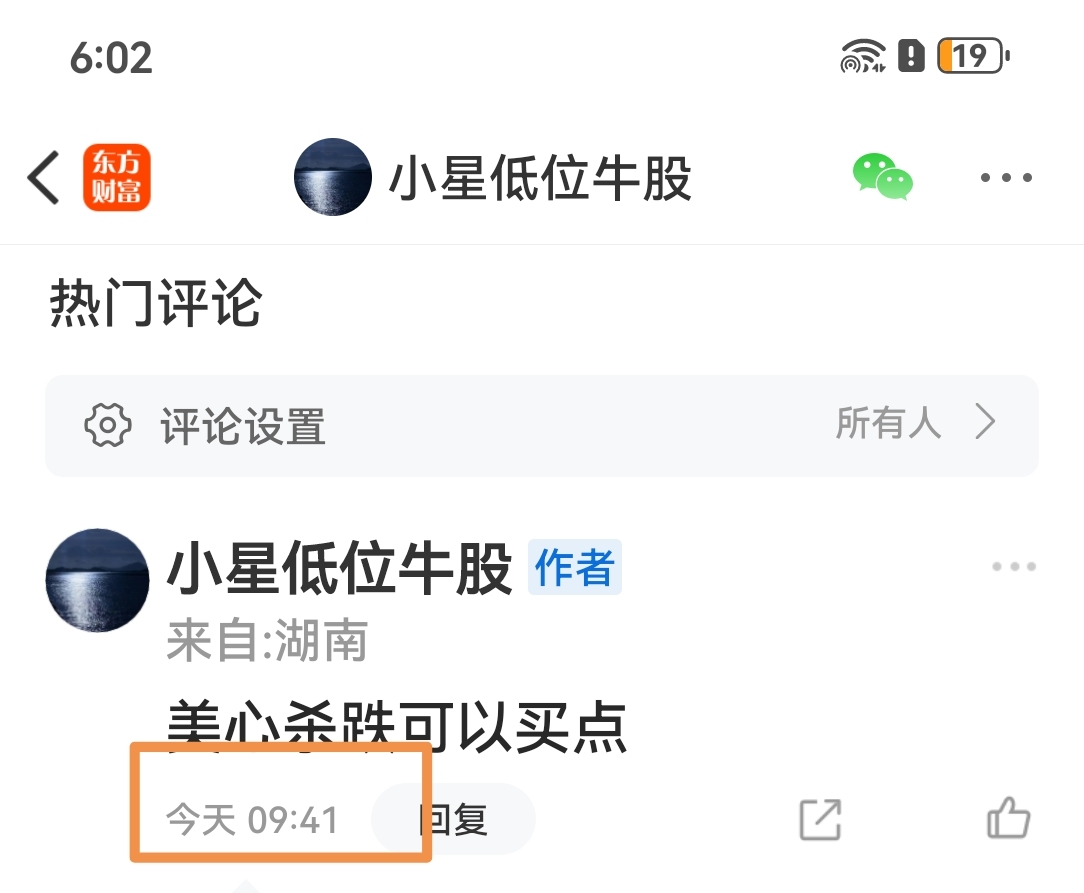Open the commenter's moon avatar
The height and width of the screenshot is (893, 1084).
click(x=97, y=581)
